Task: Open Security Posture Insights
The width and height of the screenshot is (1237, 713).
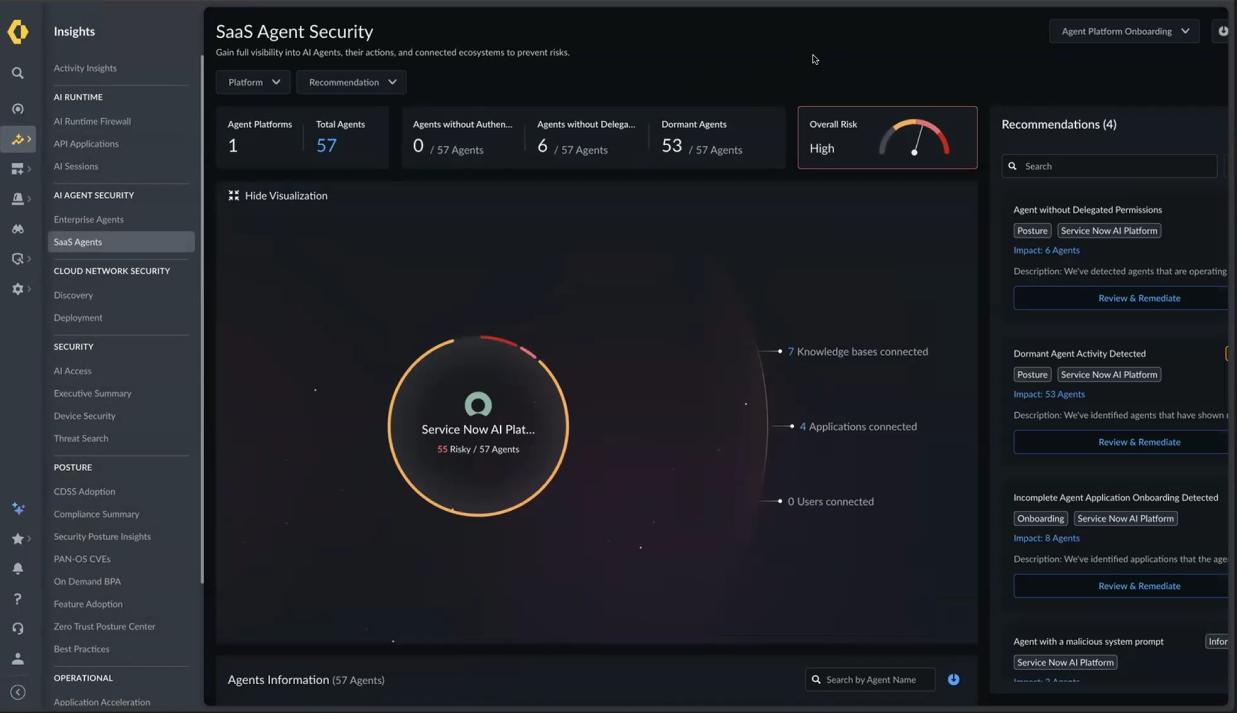Action: (102, 537)
